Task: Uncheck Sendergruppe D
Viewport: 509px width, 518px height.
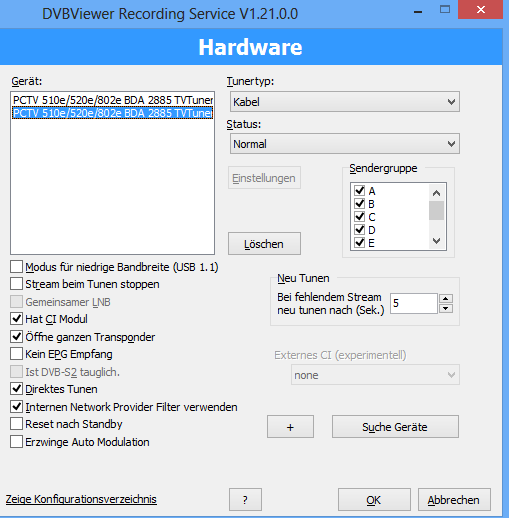Action: [360, 230]
